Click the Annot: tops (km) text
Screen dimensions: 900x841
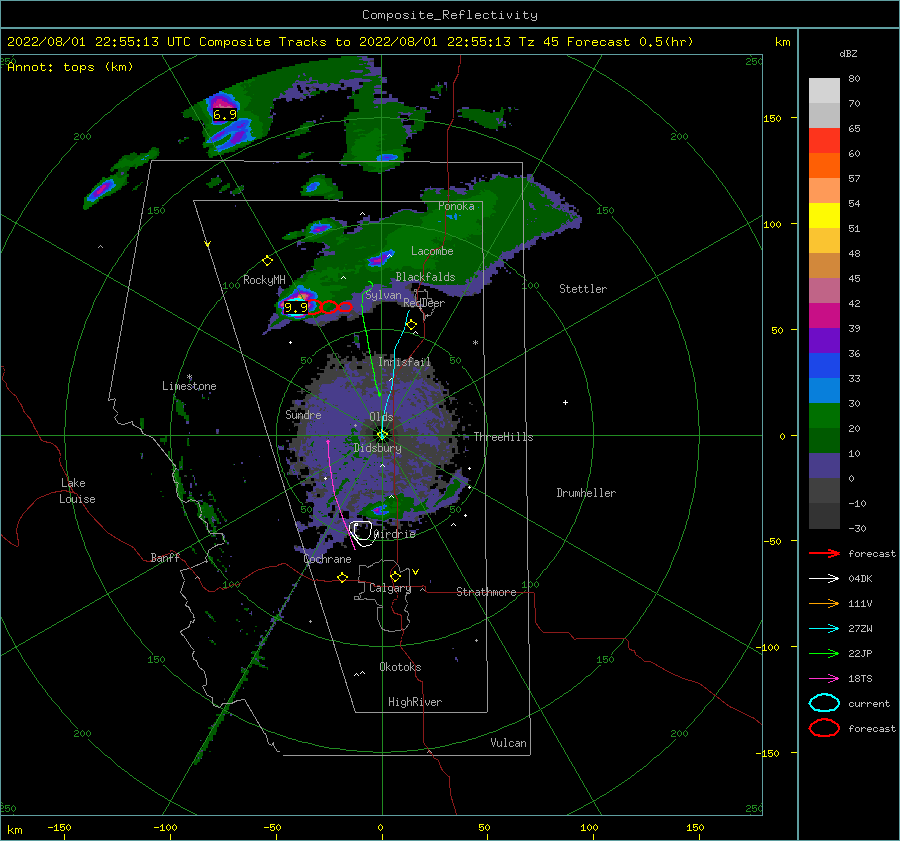(70, 67)
